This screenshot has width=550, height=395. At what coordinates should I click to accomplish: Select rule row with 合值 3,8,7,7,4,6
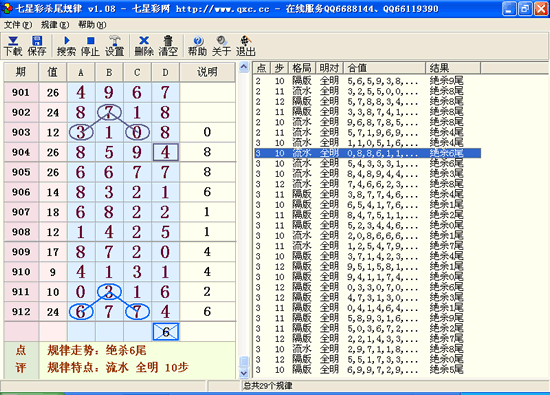coord(367,194)
